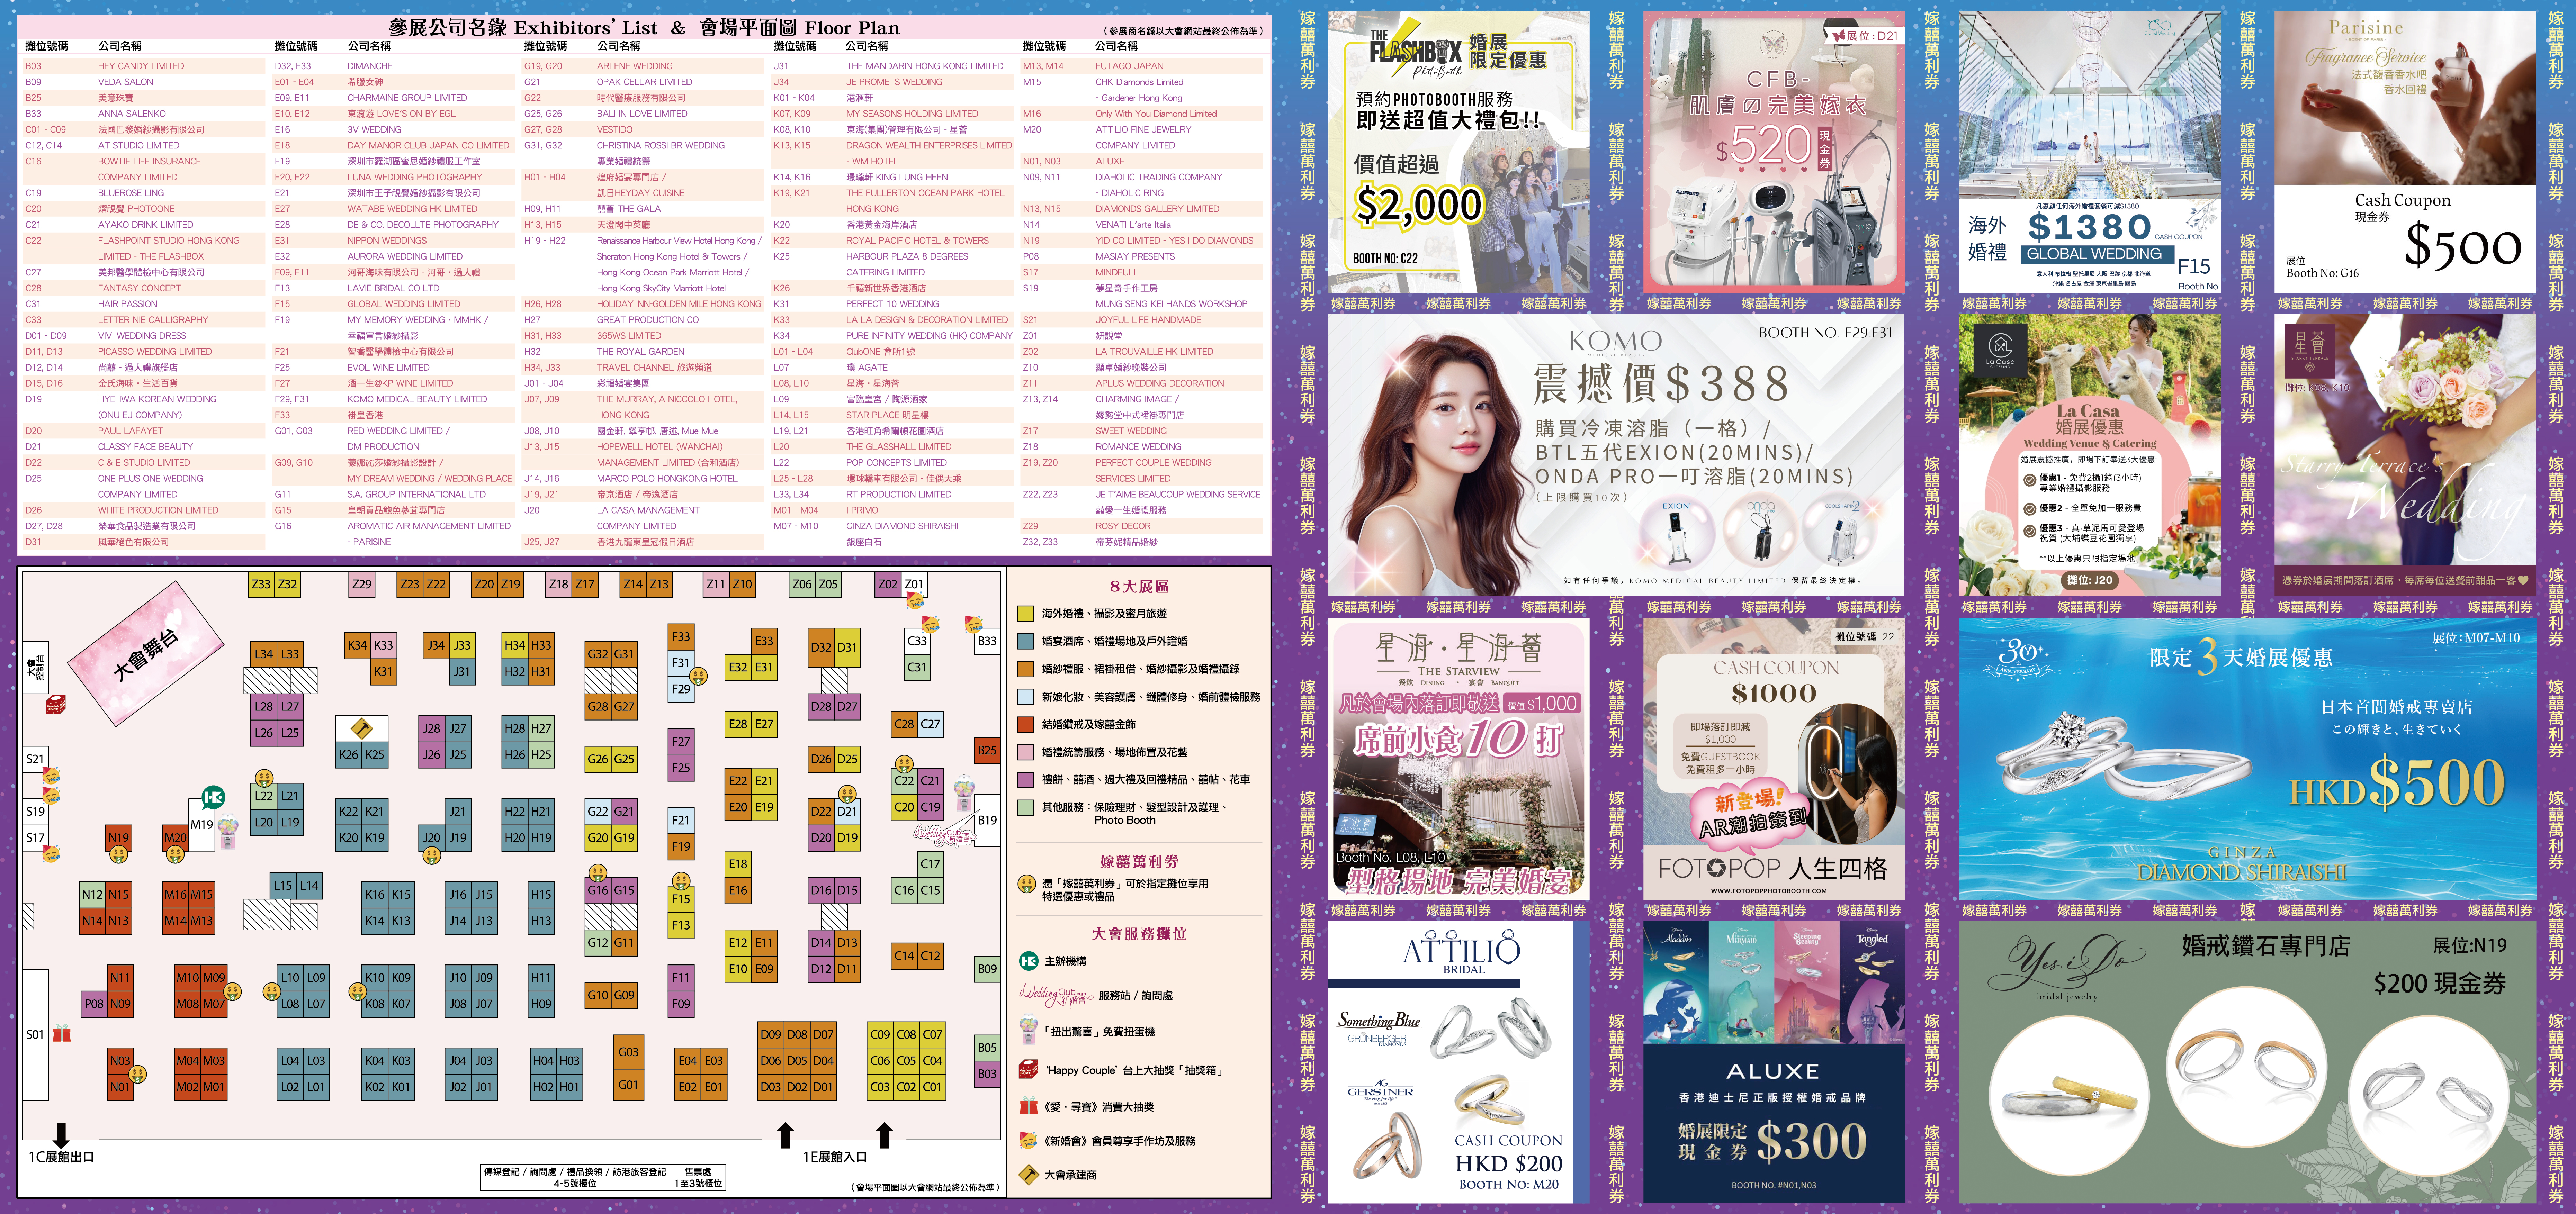
Task: Open the KOMO $388 beauty offer ad
Action: pos(1616,455)
